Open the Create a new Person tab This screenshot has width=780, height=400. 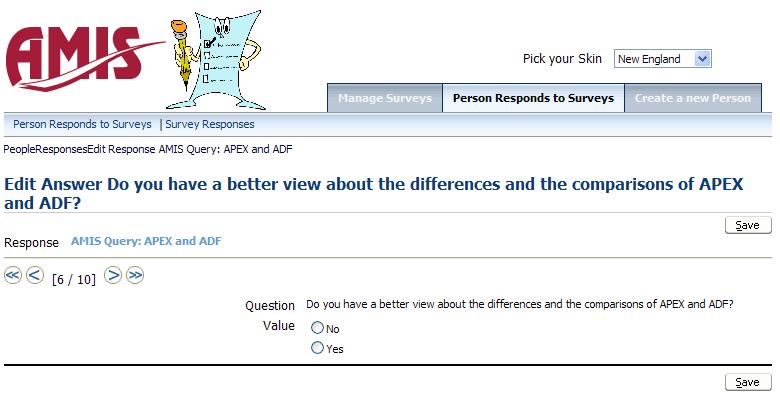click(693, 98)
